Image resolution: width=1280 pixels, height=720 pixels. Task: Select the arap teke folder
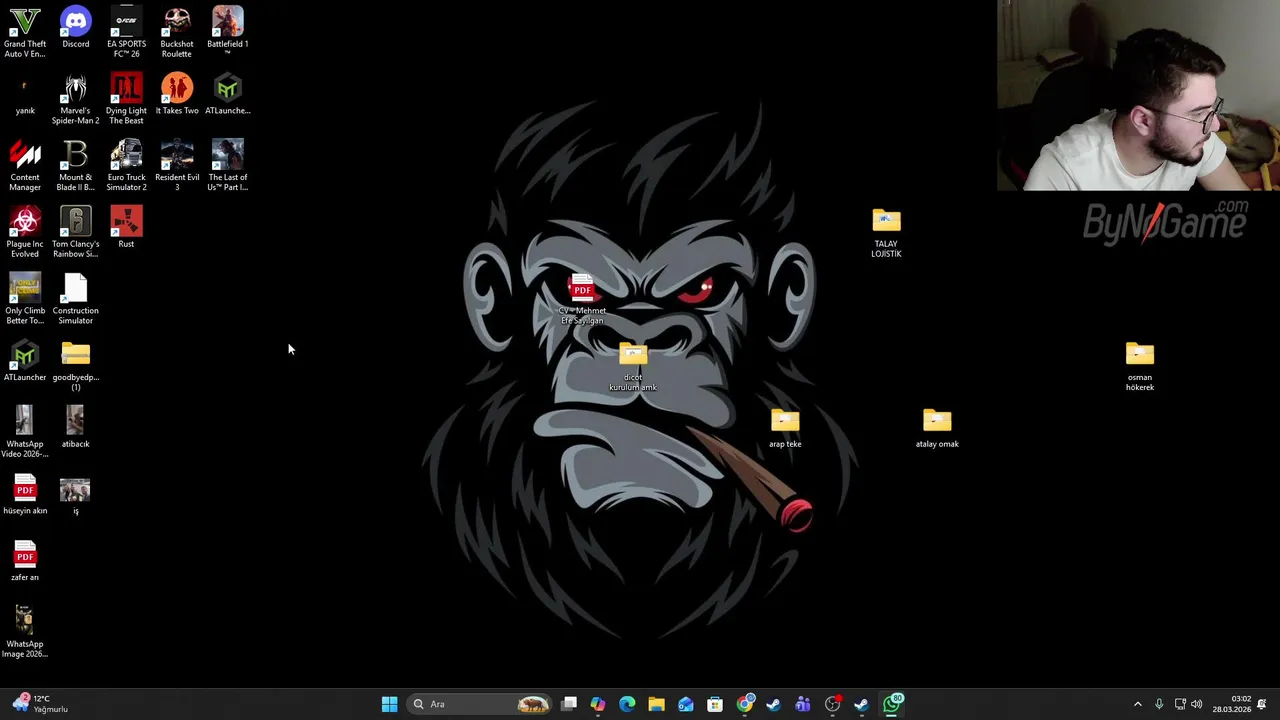(x=785, y=428)
